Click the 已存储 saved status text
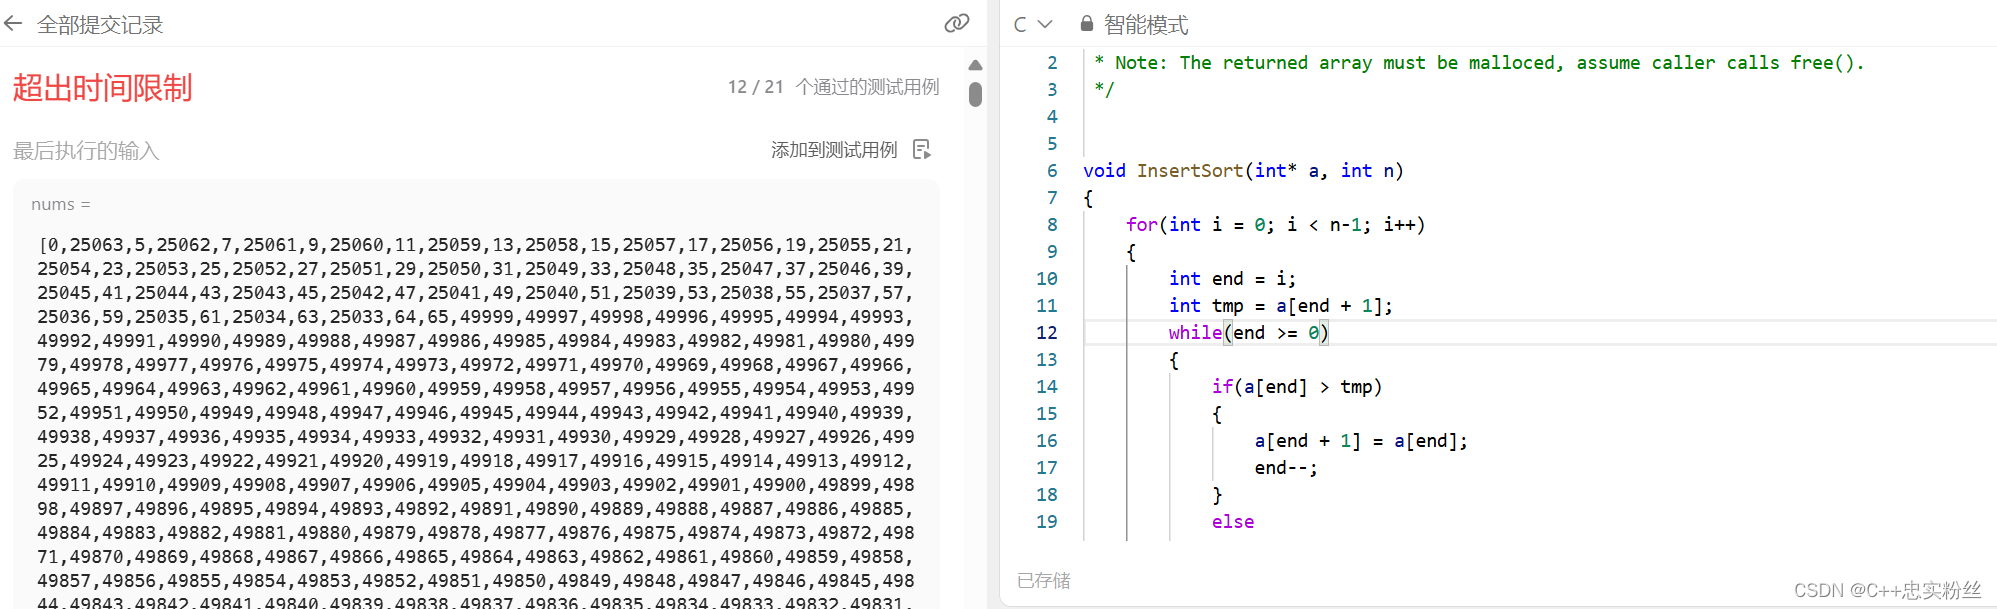This screenshot has width=1997, height=609. [1043, 581]
